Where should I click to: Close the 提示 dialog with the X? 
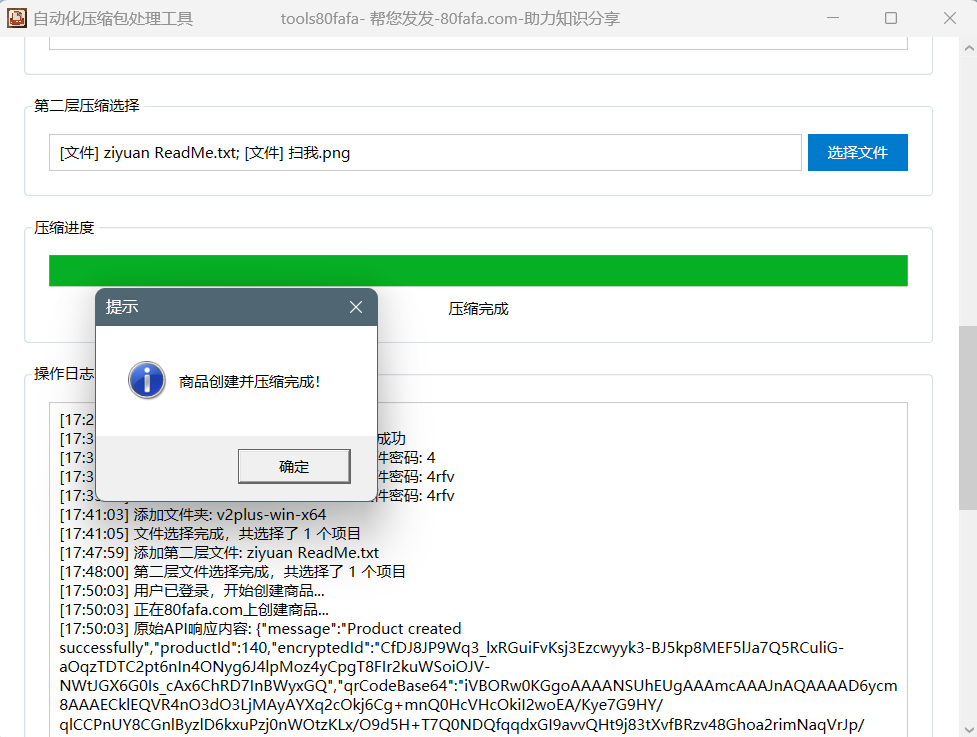[x=356, y=307]
